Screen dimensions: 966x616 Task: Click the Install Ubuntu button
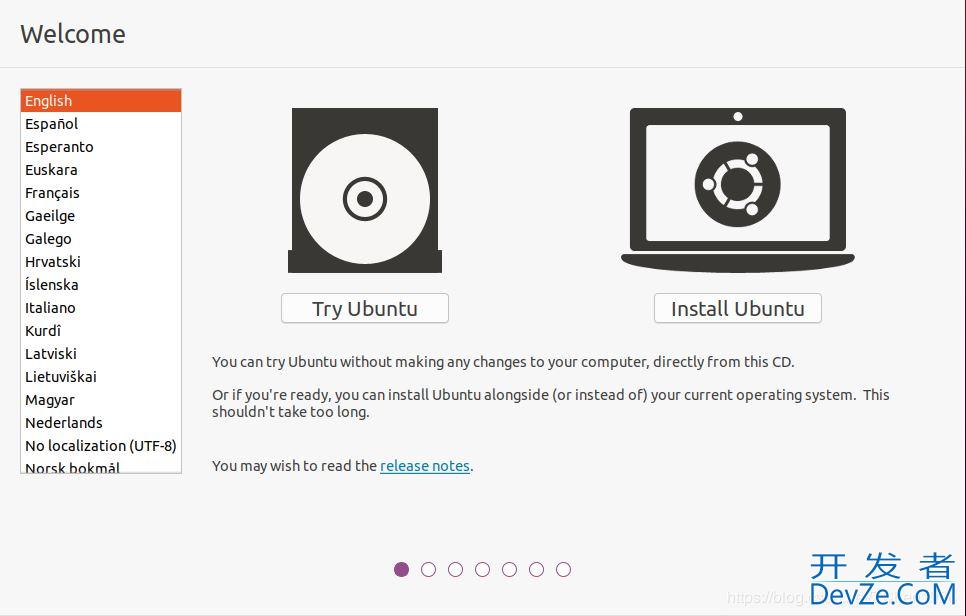(x=737, y=308)
